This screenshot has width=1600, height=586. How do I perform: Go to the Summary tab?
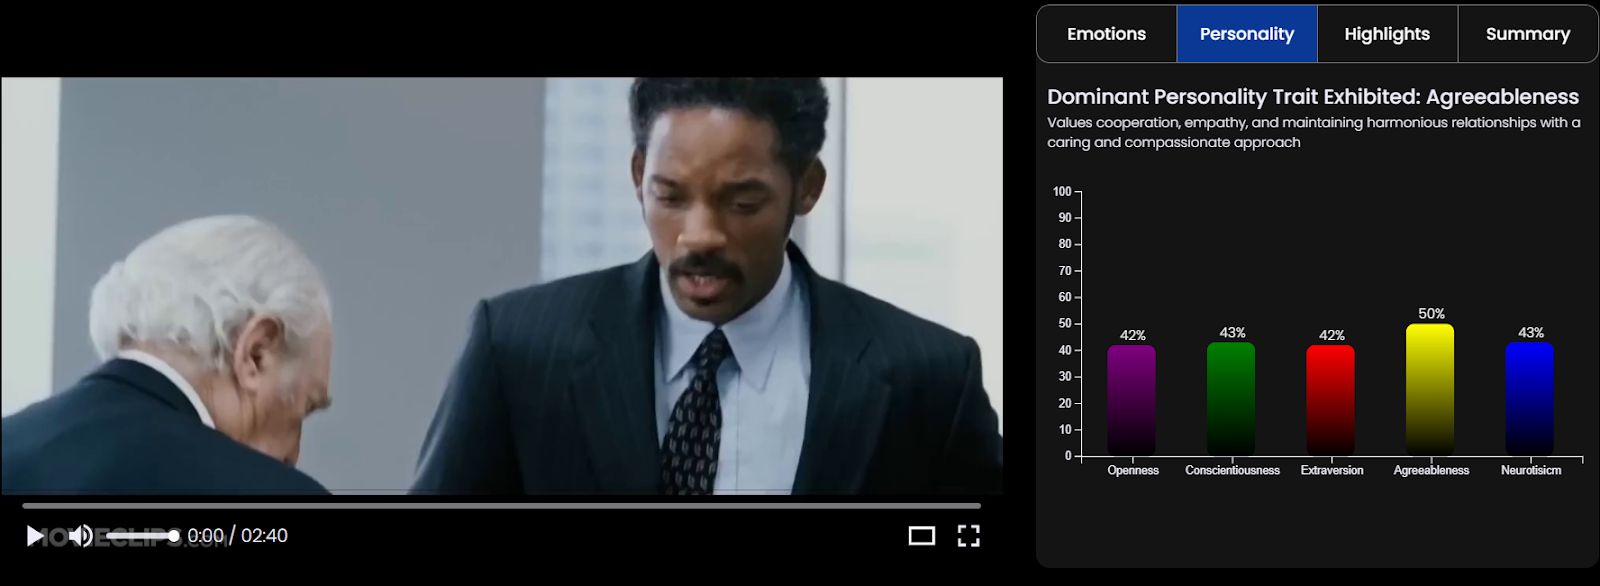pos(1528,34)
